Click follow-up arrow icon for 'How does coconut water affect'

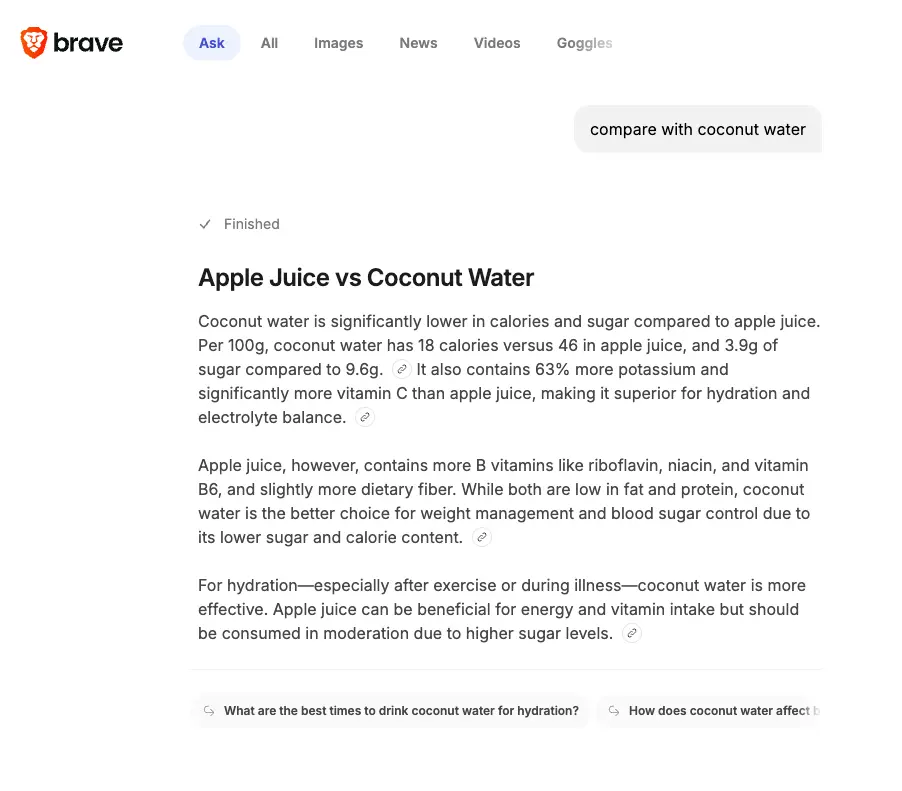(x=614, y=711)
